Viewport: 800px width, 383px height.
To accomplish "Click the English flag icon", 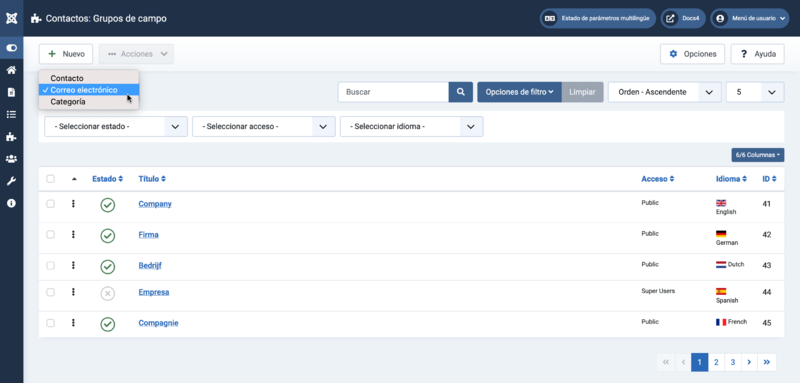I will tap(721, 203).
